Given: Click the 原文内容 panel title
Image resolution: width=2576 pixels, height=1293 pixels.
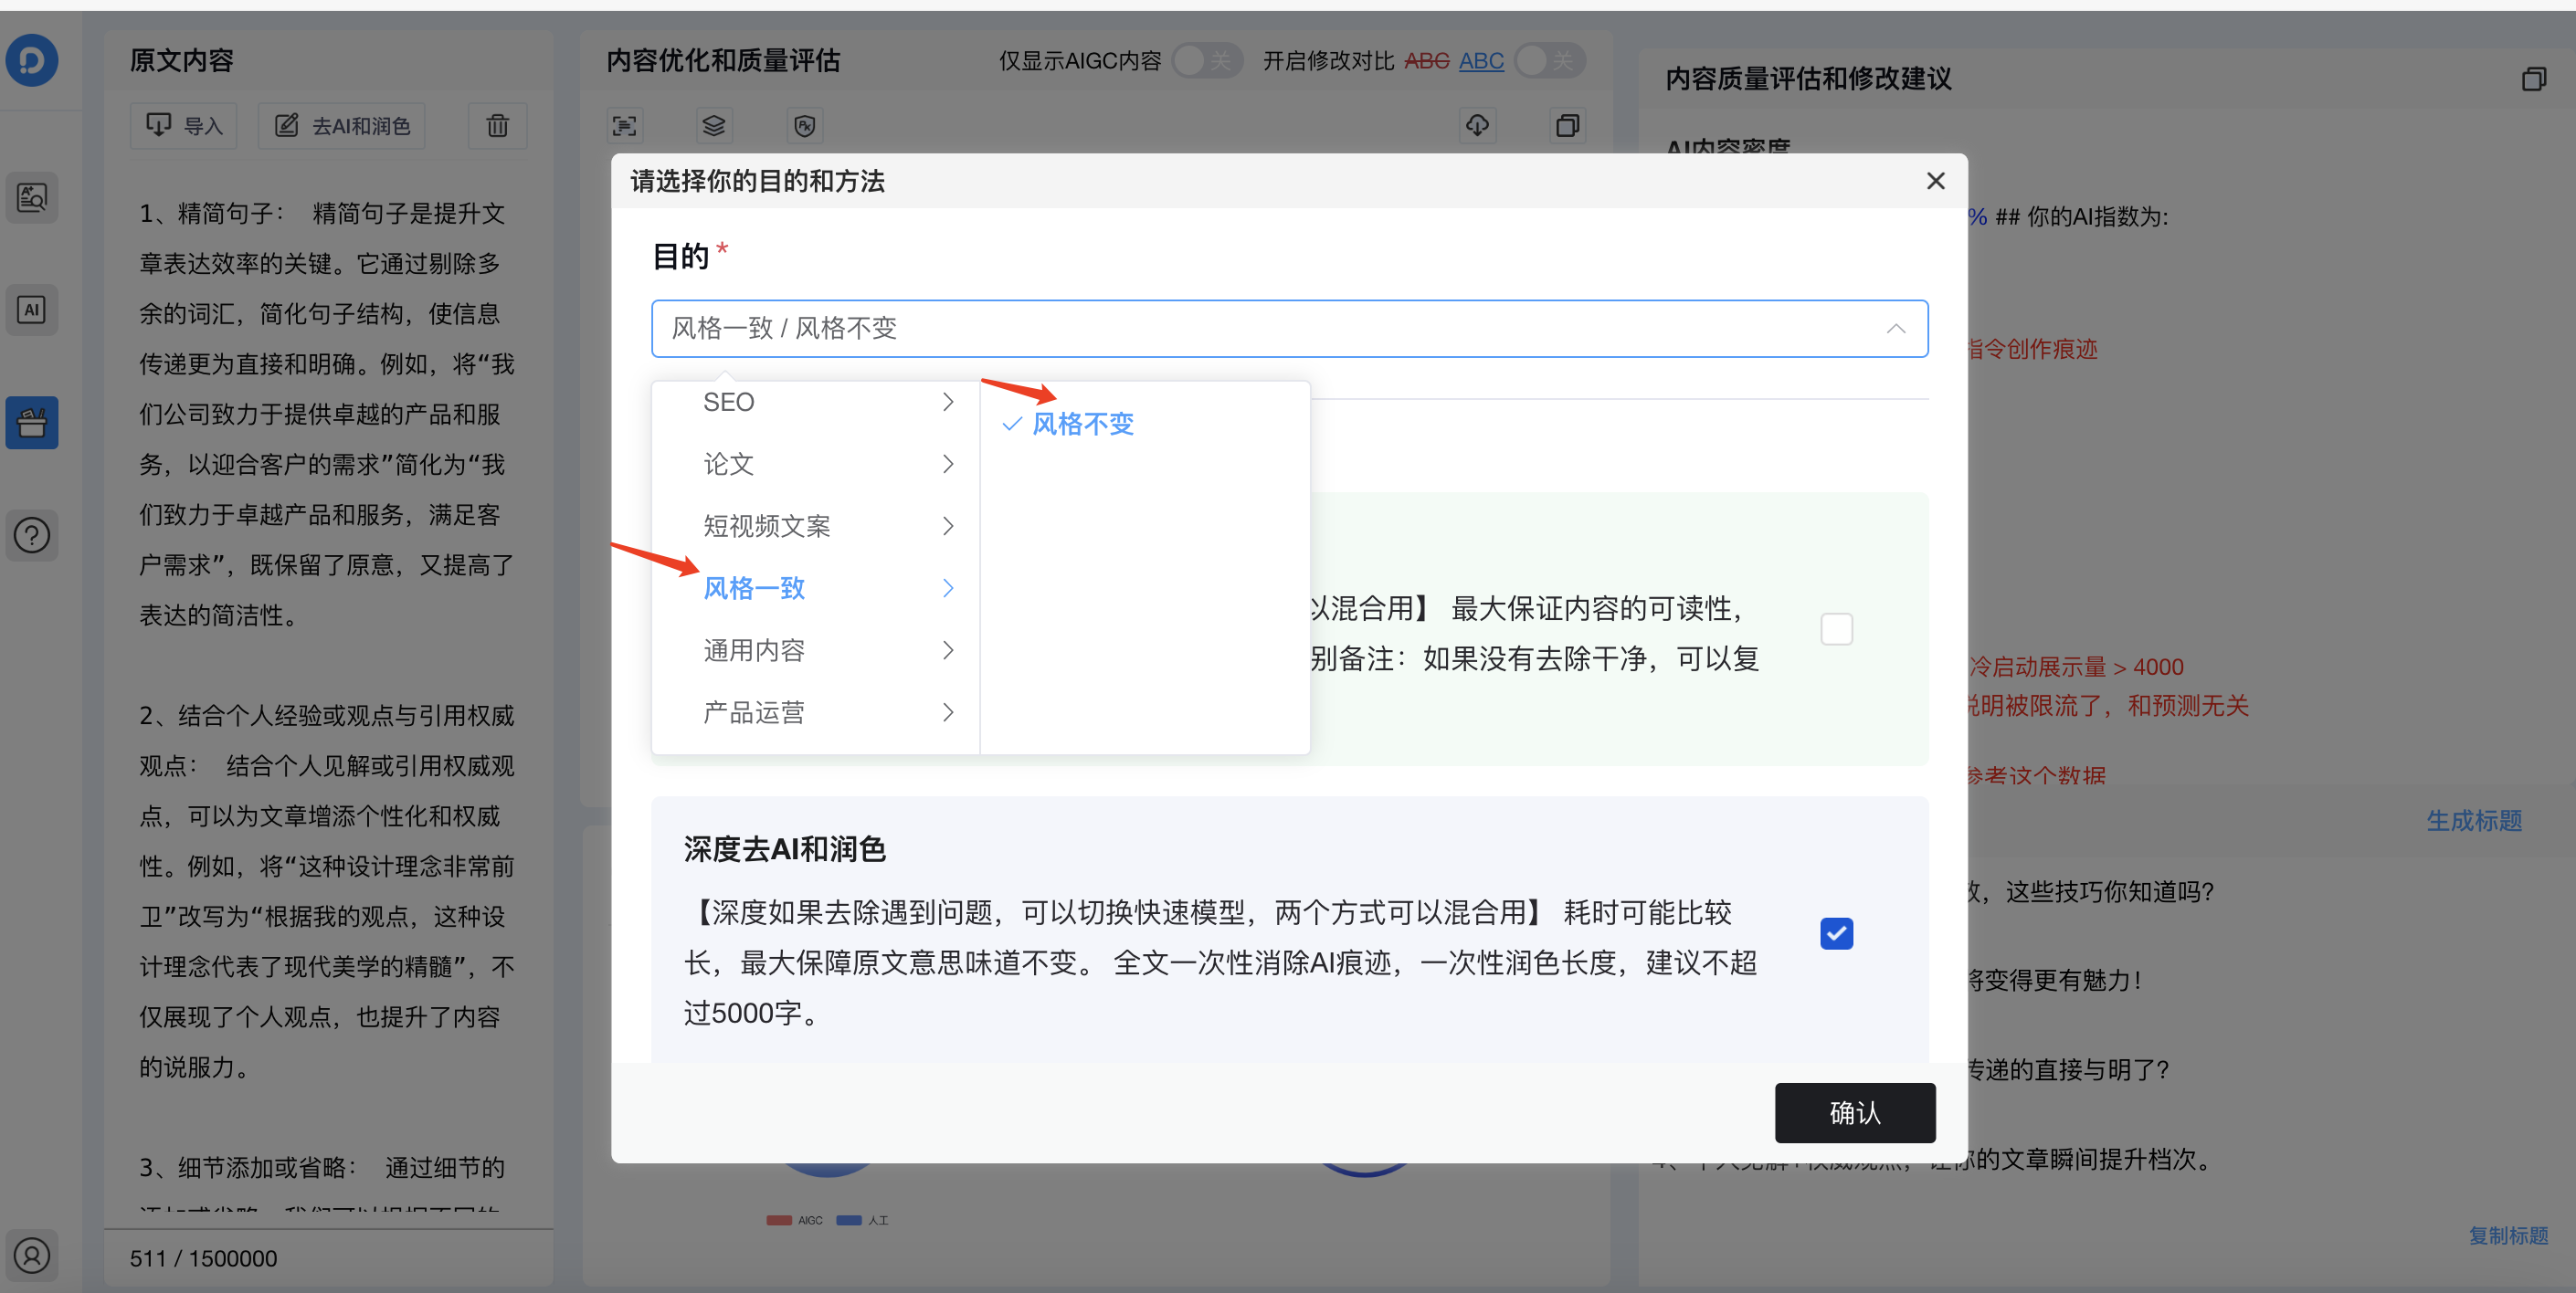Looking at the screenshot, I should (181, 60).
